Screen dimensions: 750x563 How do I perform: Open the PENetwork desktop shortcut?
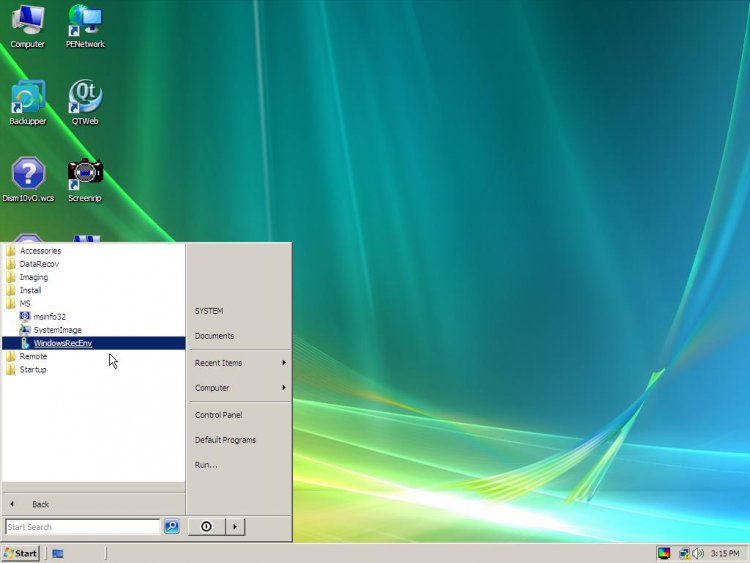(85, 26)
